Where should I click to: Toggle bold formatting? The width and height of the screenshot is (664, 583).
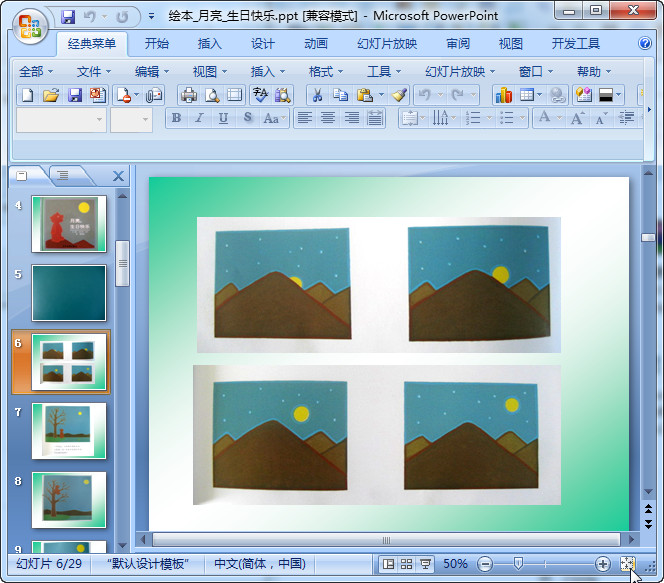pyautogui.click(x=177, y=118)
